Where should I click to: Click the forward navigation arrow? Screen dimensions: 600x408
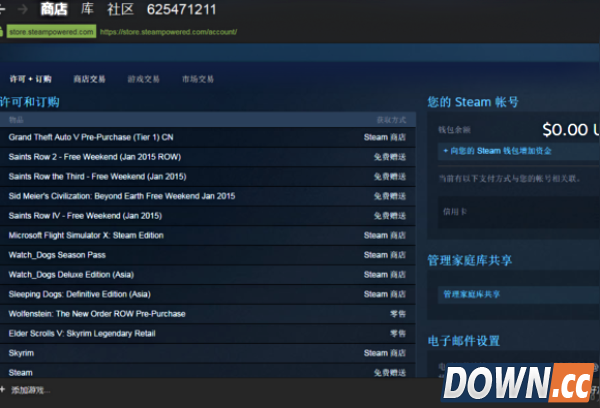[x=23, y=9]
